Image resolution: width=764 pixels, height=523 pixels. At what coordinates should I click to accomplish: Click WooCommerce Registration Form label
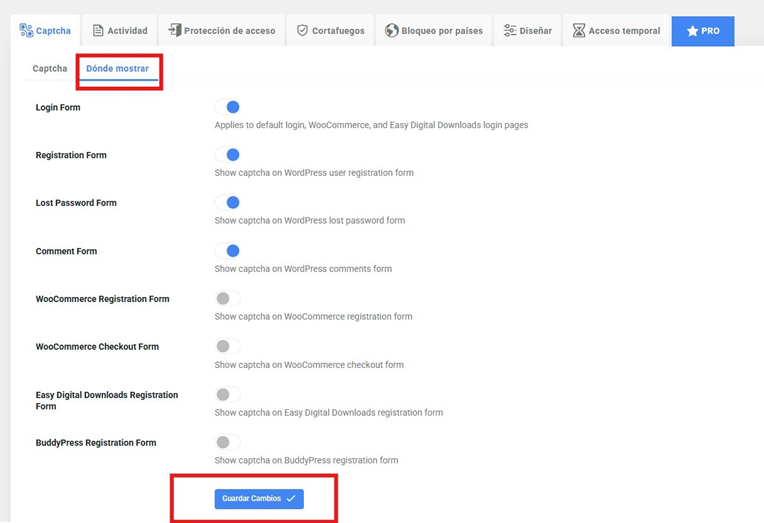pos(102,299)
